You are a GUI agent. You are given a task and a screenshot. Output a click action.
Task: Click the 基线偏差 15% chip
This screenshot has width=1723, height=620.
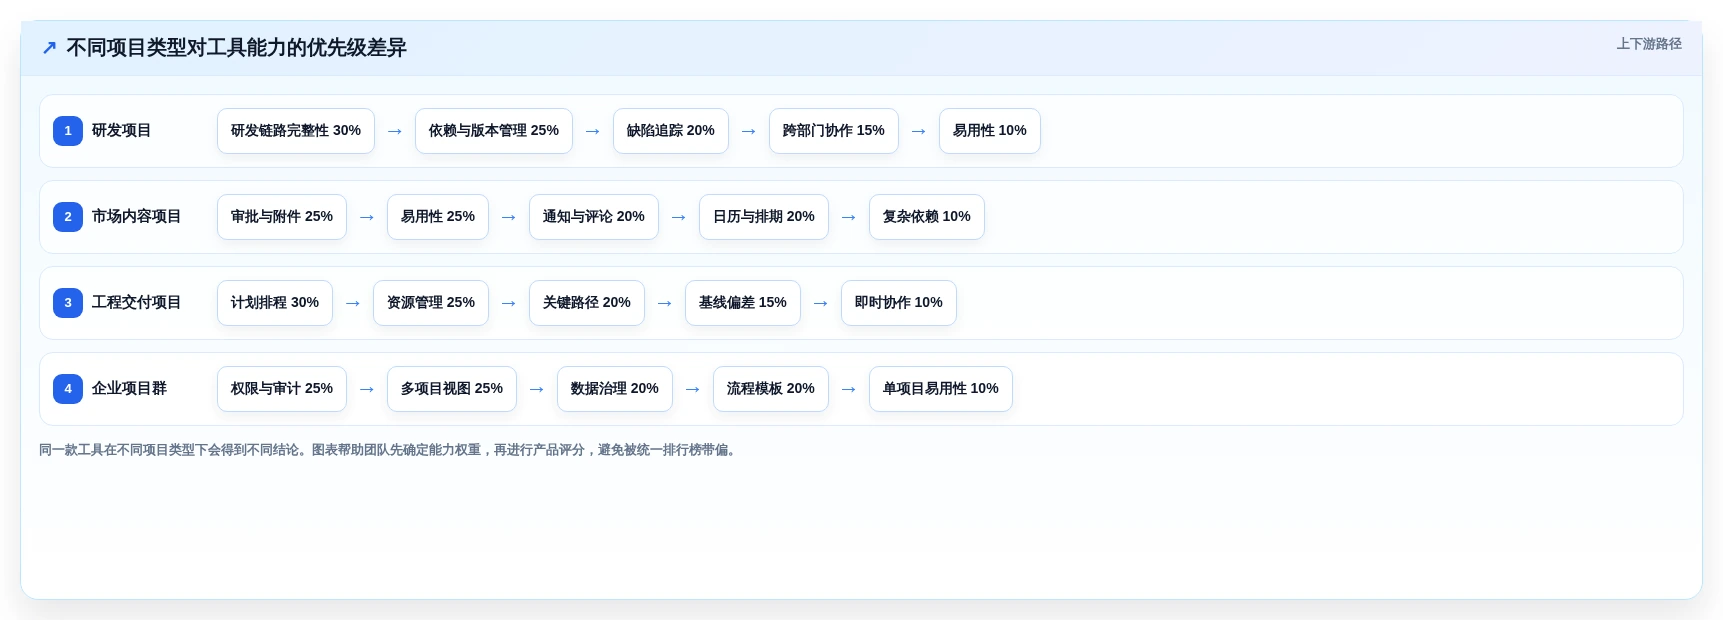pyautogui.click(x=743, y=303)
